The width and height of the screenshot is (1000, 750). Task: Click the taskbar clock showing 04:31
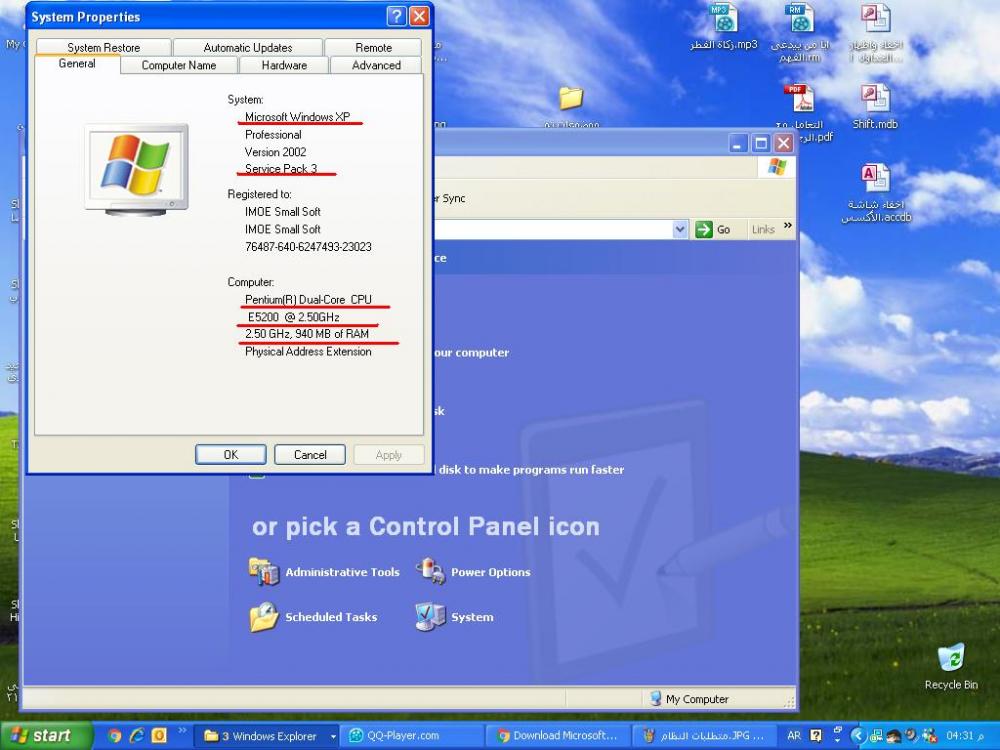[965, 735]
